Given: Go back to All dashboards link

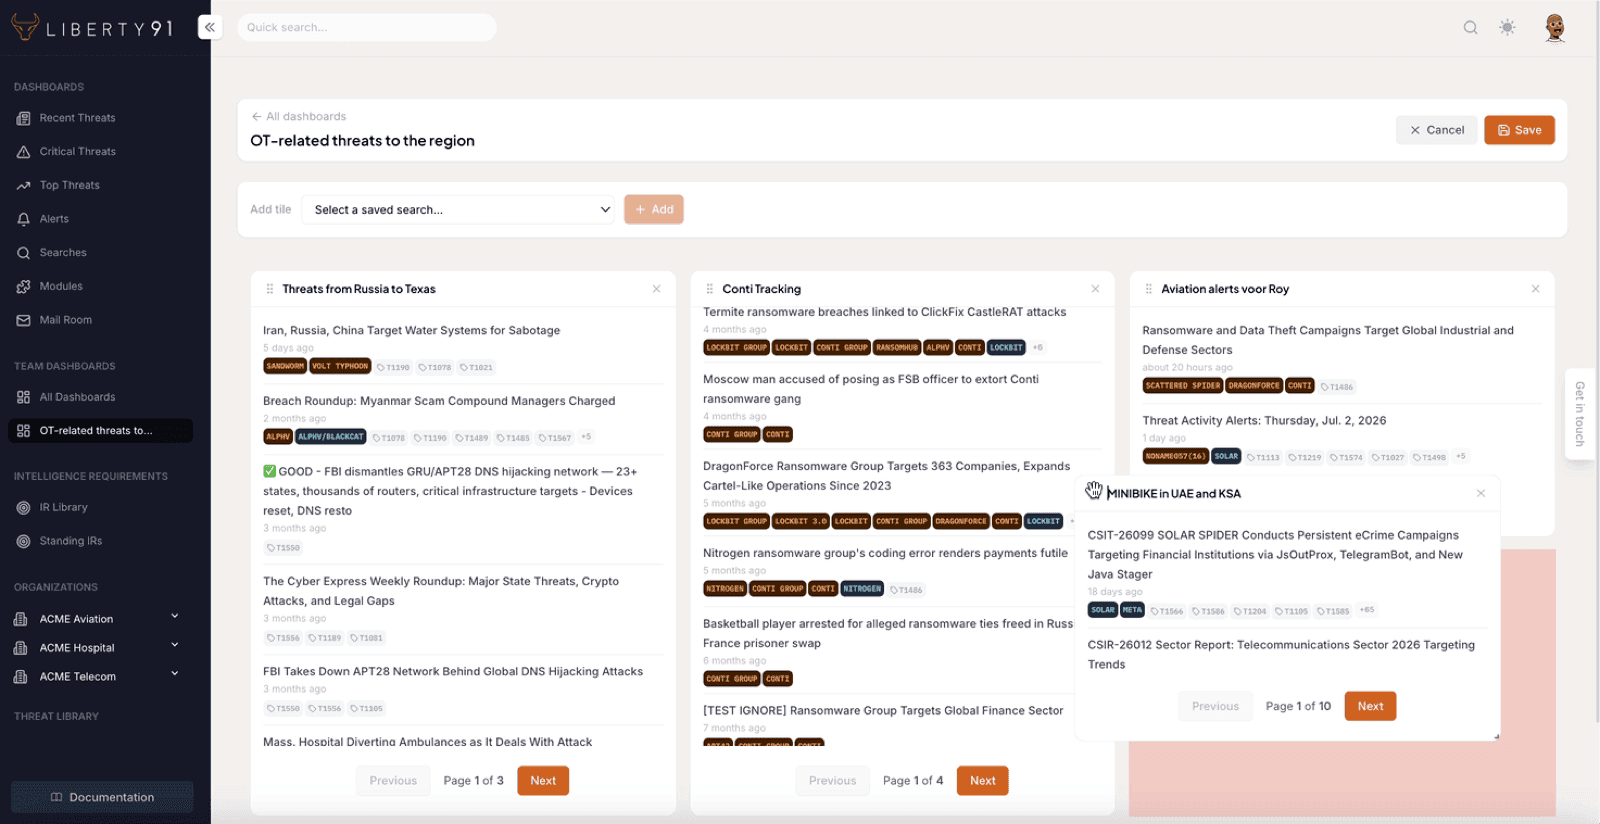Looking at the screenshot, I should pyautogui.click(x=299, y=116).
